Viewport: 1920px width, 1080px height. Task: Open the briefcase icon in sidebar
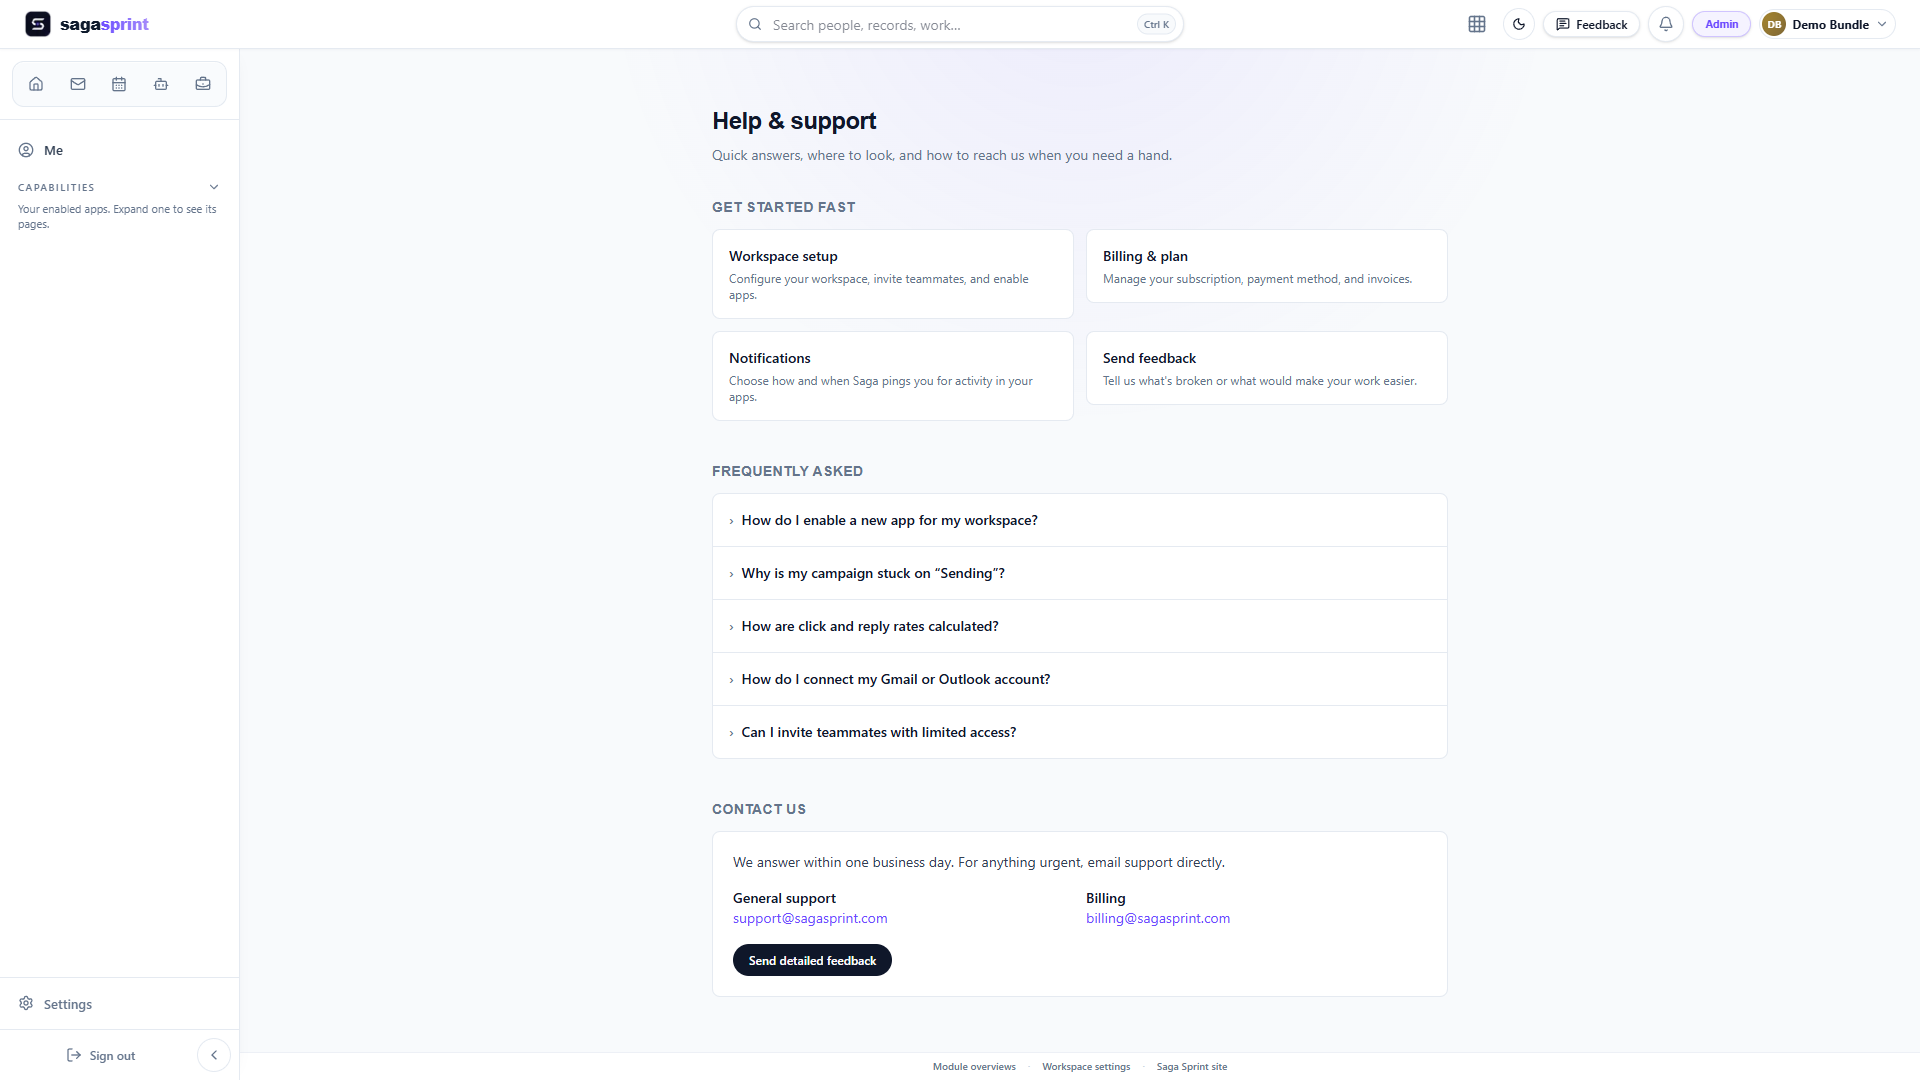coord(203,84)
